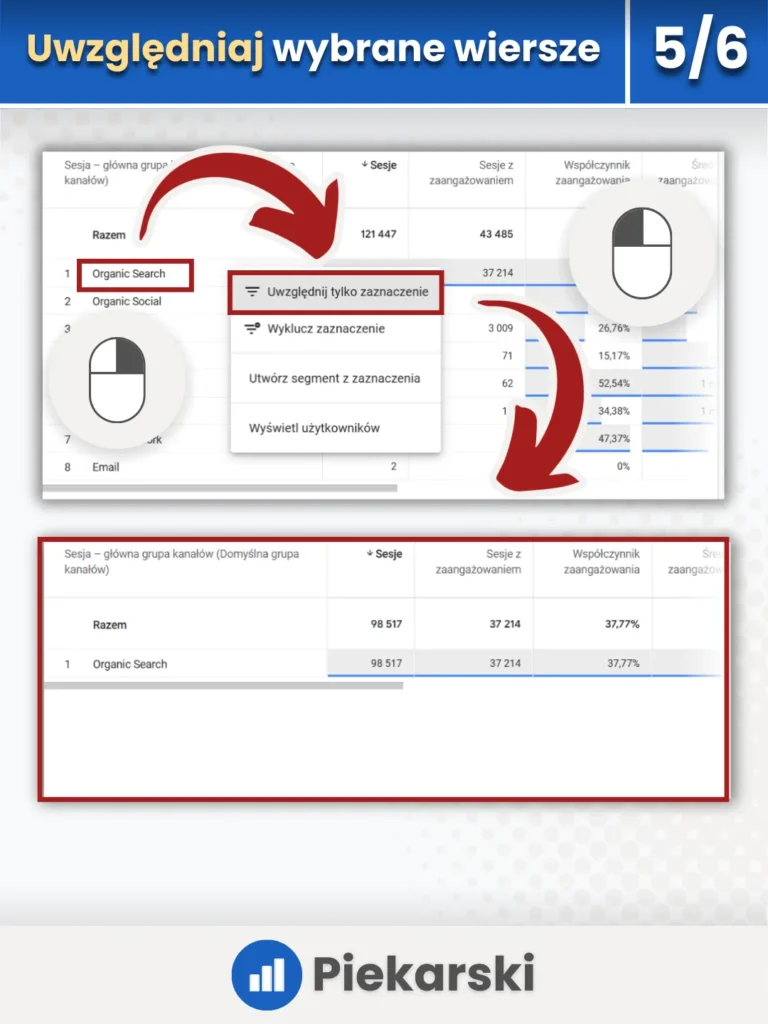This screenshot has width=768, height=1024.
Task: Click 'Sesje z zaangażowaniem' header in upper table
Action: (x=472, y=172)
